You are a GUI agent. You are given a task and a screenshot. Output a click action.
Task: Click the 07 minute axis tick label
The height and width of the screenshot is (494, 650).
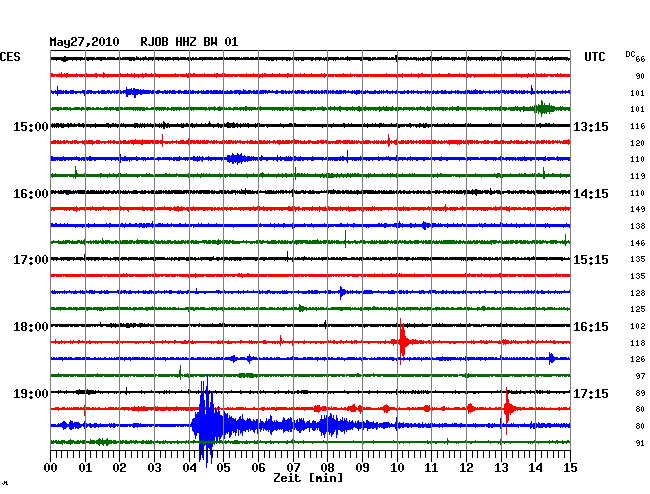coord(293,468)
